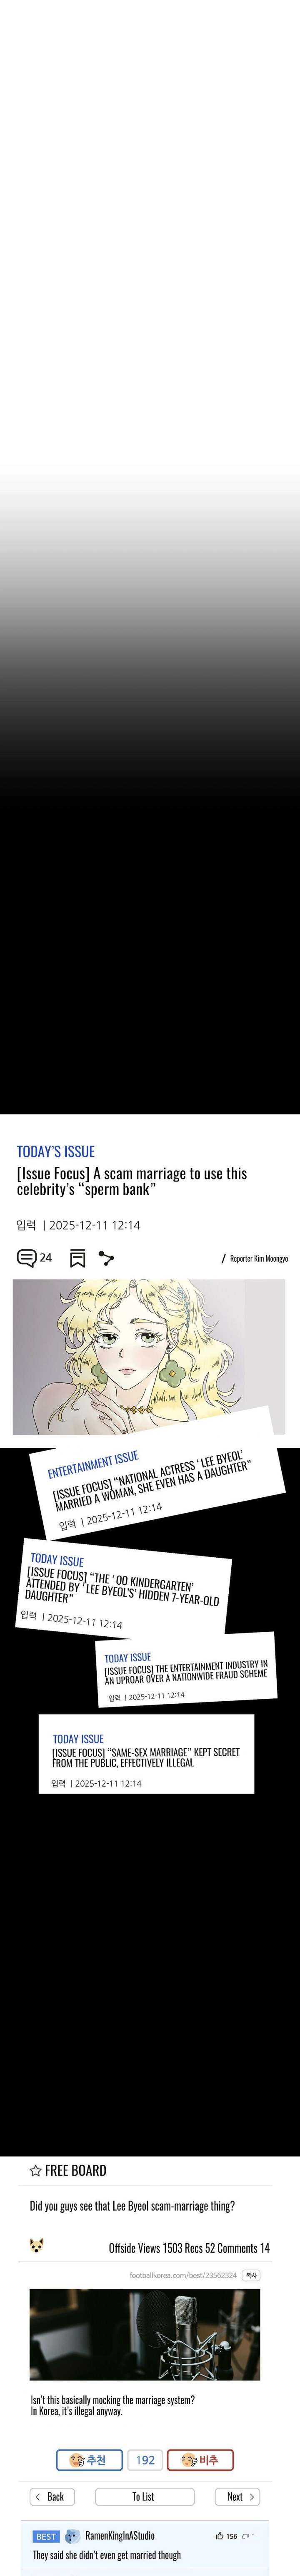Click the reply arrow icon next to 156
The image size is (300, 2576).
(246, 2536)
